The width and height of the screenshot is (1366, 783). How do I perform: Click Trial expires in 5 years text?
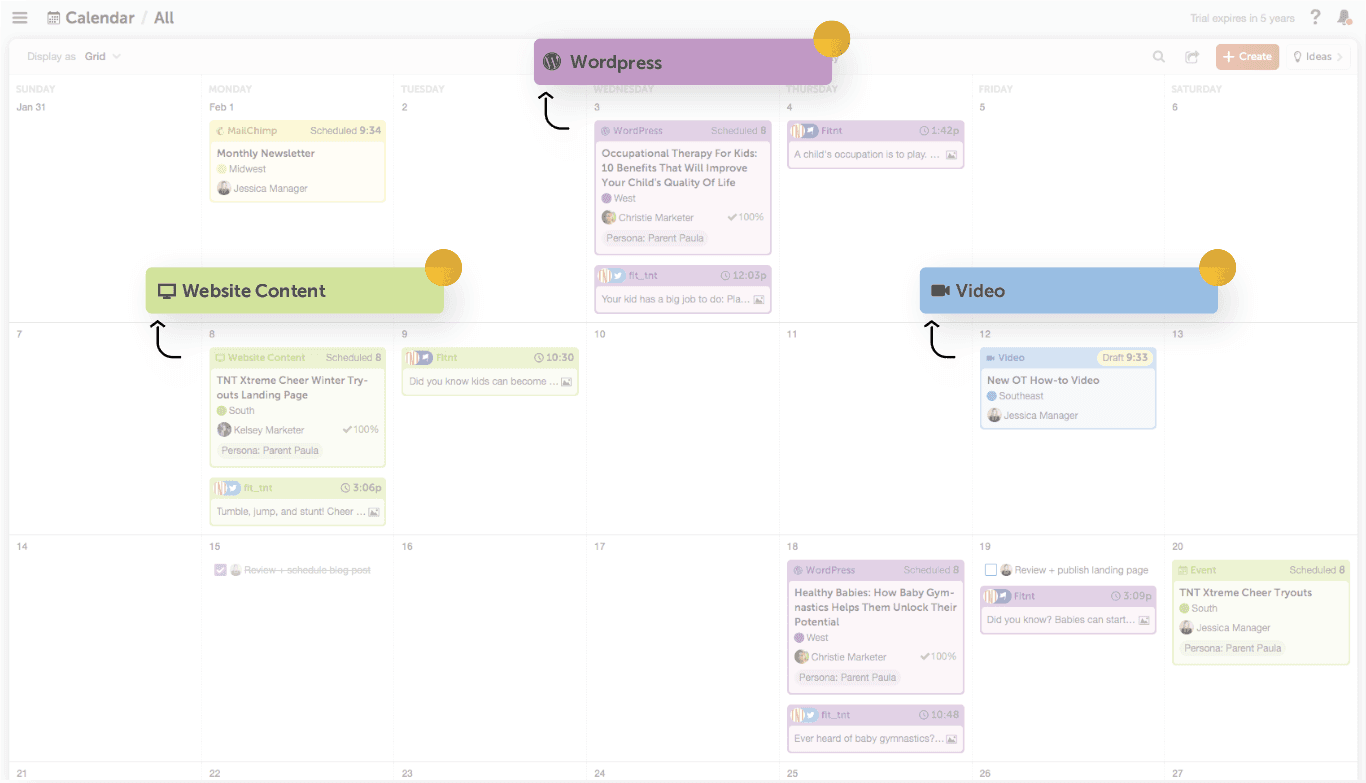click(1242, 18)
